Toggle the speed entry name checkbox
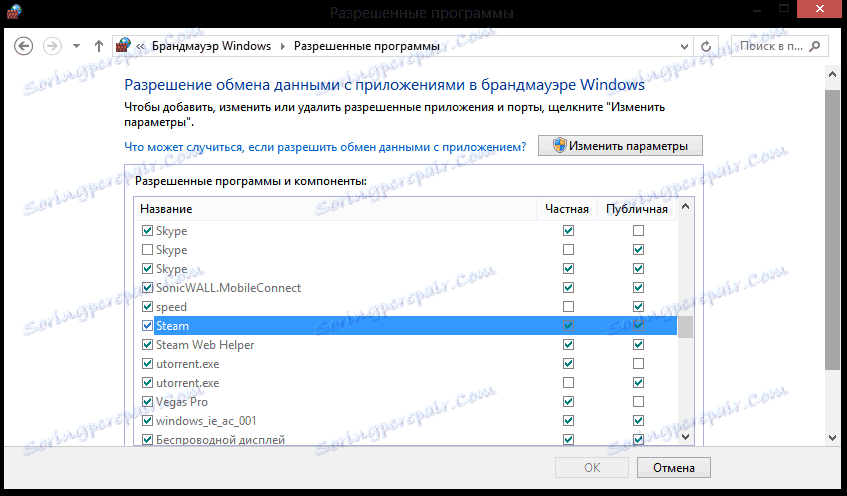The image size is (847, 496). tap(147, 306)
